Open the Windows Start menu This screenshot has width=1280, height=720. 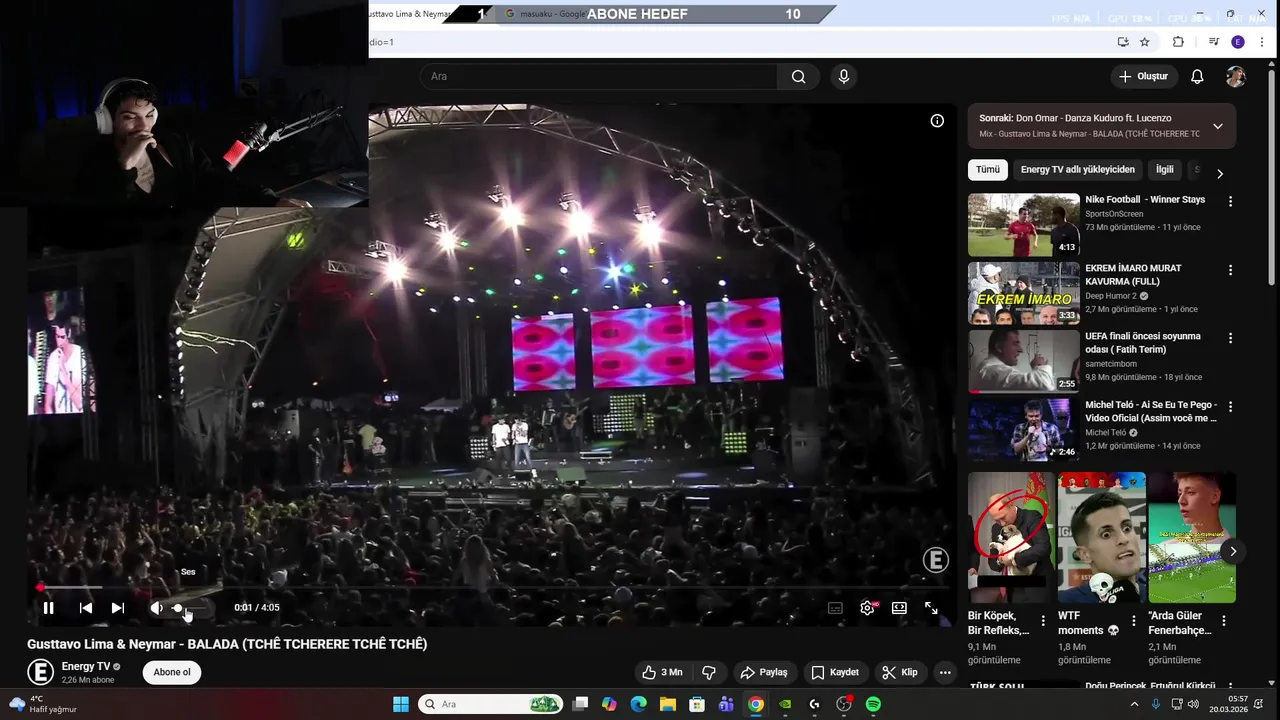click(x=401, y=704)
